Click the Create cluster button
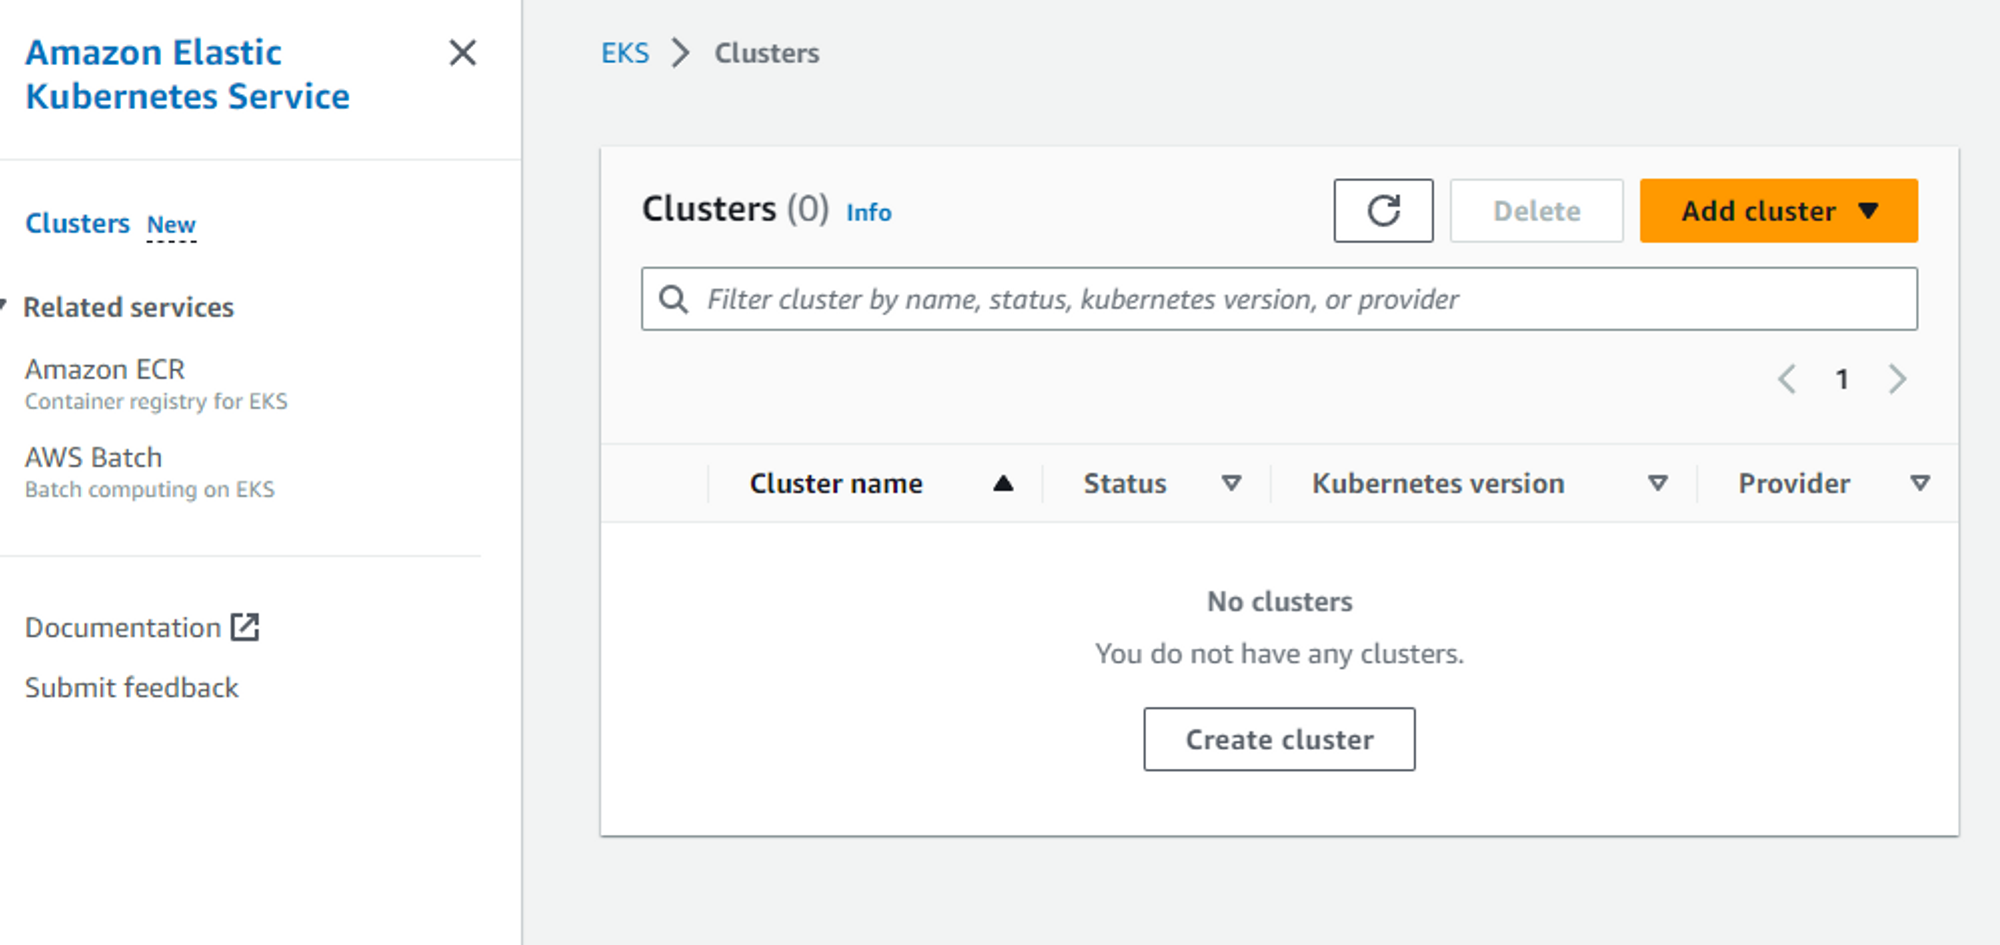The image size is (2000, 945). pos(1279,739)
